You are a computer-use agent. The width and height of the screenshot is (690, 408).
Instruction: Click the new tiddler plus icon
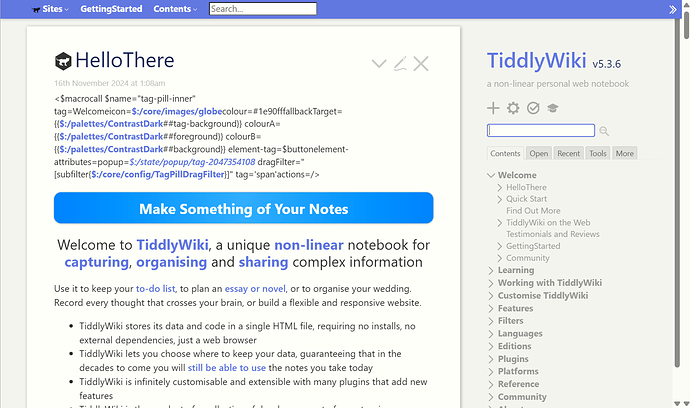coord(493,108)
